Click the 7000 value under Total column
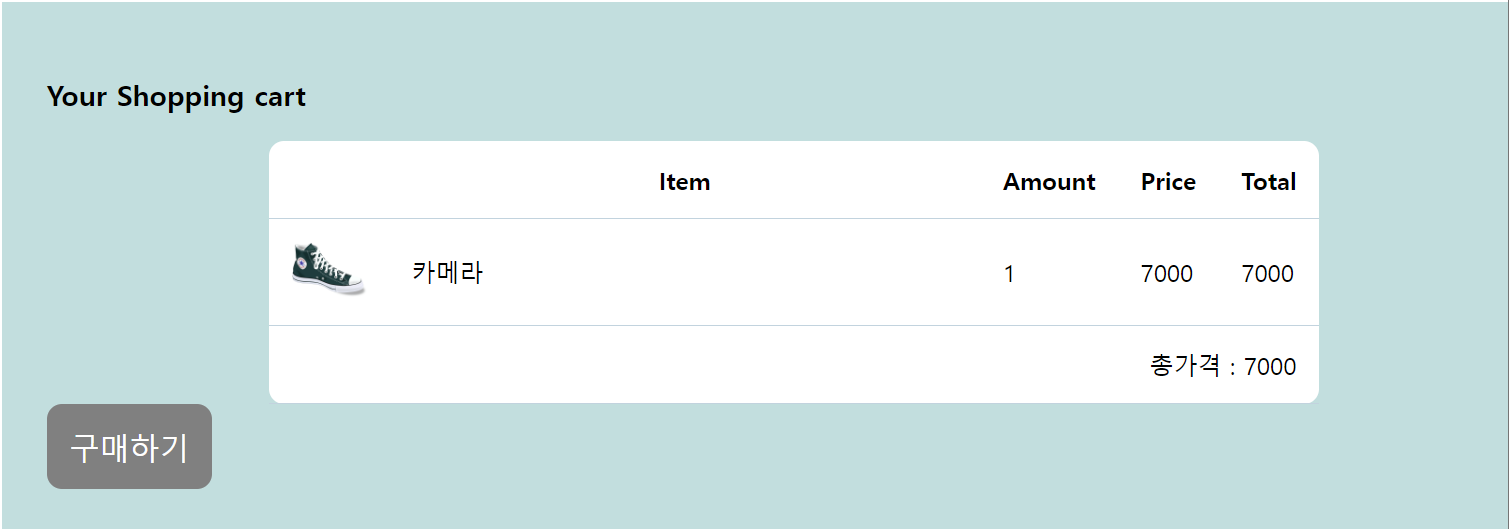The width and height of the screenshot is (1509, 529). pos(1267,274)
